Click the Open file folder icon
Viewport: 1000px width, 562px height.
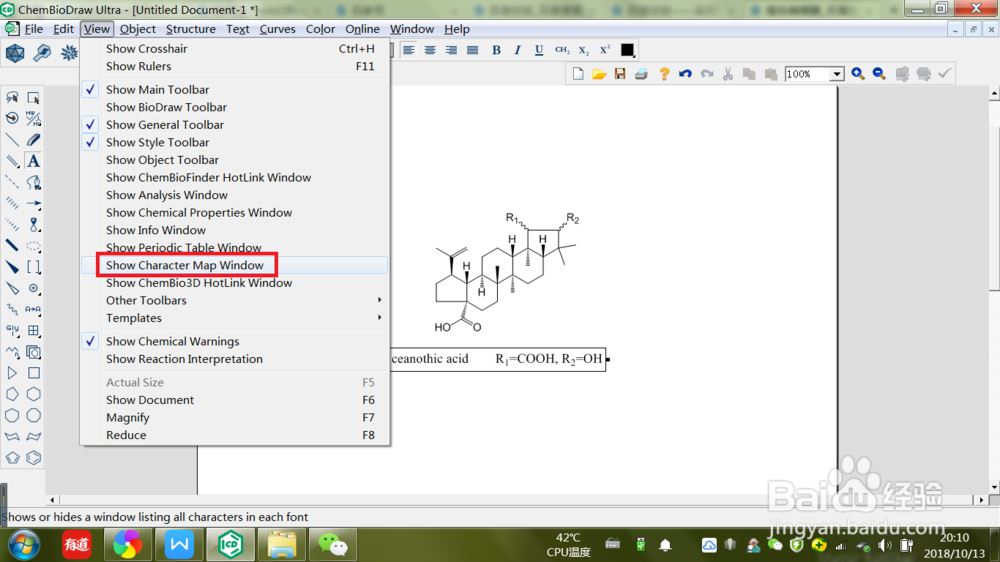(599, 74)
